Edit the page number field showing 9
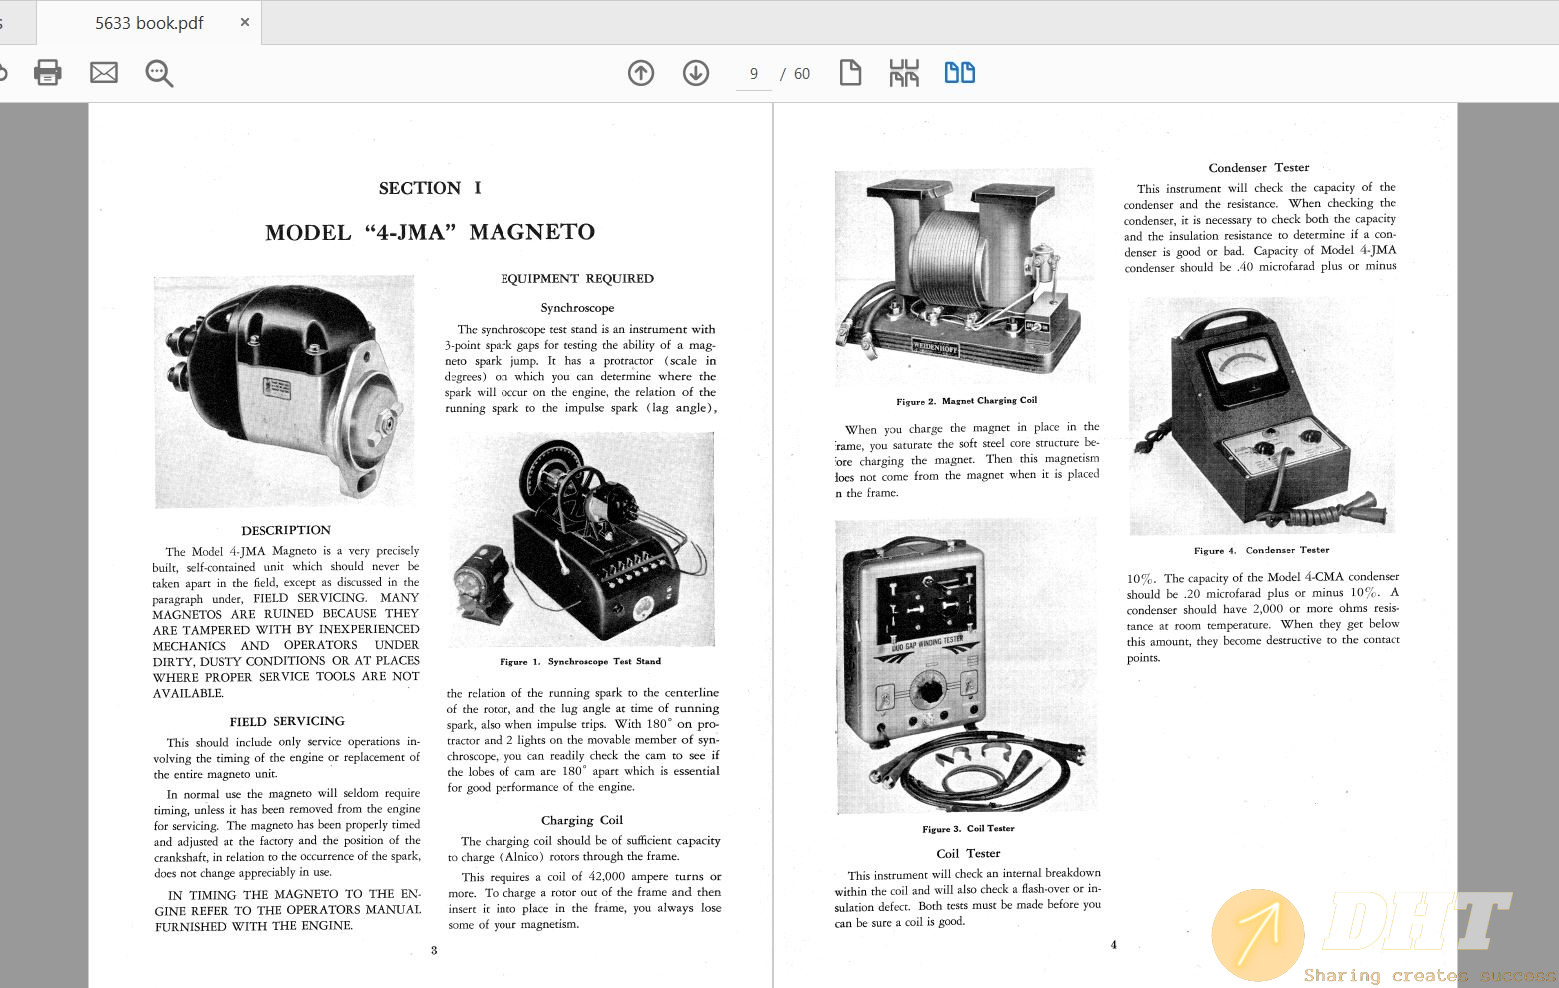1559x988 pixels. 752,73
